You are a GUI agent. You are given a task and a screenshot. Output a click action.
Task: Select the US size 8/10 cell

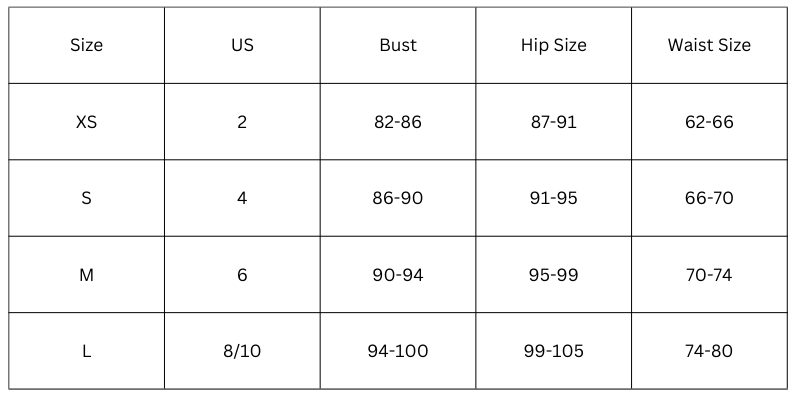coord(242,351)
